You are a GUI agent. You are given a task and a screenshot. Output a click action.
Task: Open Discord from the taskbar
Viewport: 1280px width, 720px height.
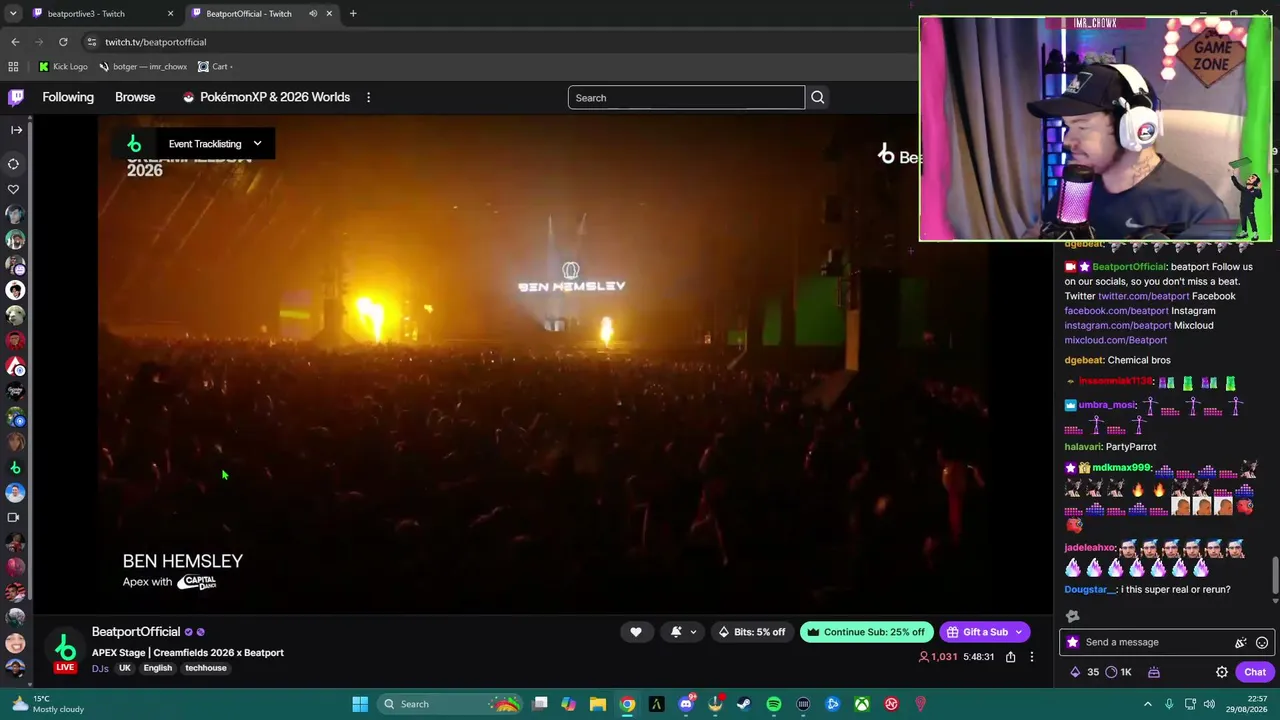686,704
